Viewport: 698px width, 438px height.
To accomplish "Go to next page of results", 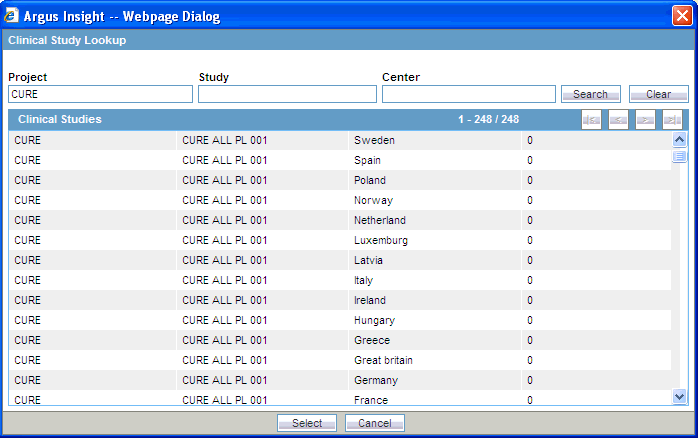I will [645, 120].
